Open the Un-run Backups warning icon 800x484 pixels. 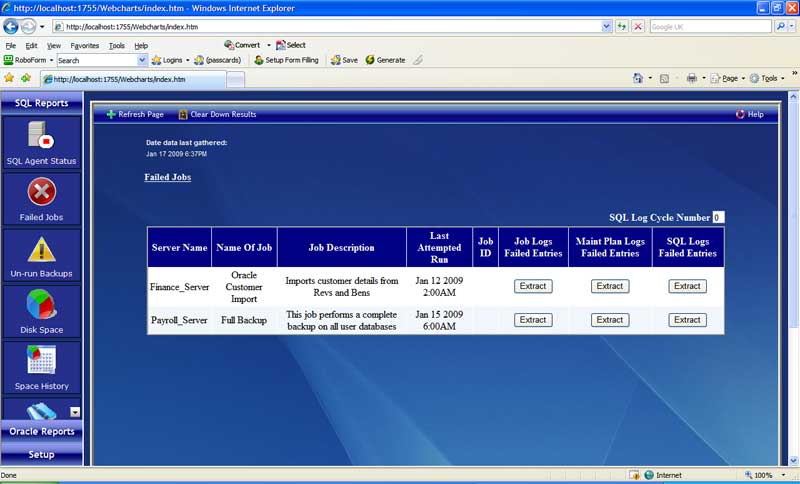click(x=41, y=249)
